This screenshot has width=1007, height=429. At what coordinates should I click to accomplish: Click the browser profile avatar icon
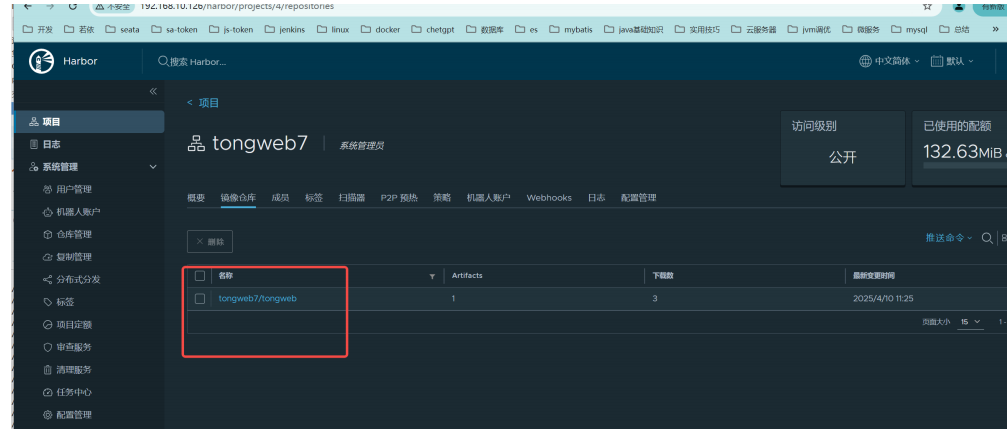959,6
